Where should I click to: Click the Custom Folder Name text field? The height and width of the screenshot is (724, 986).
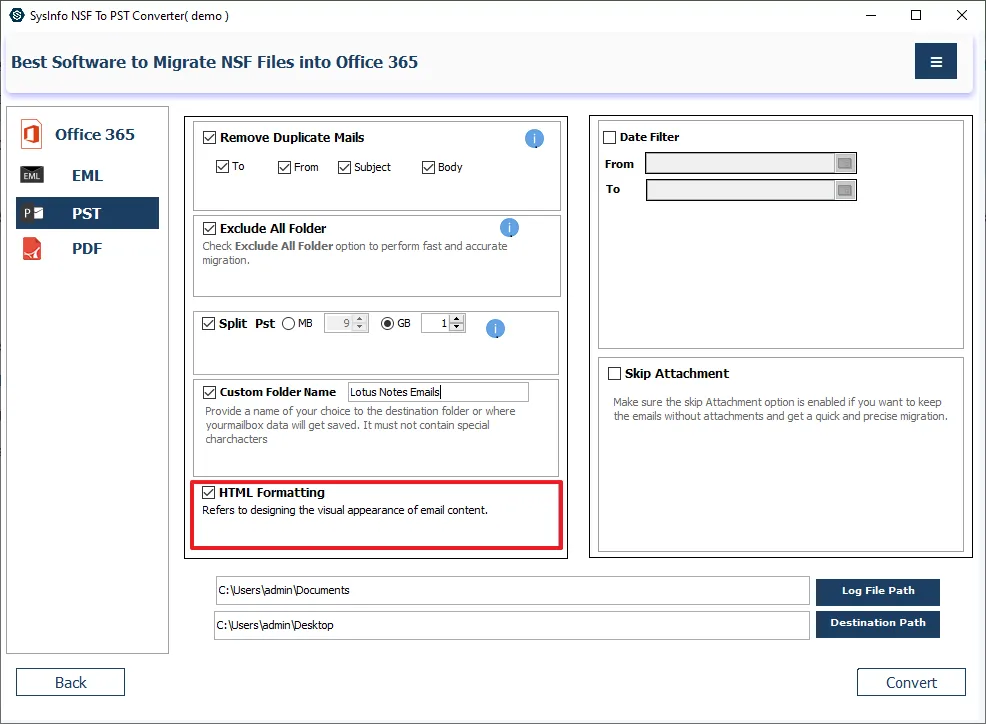pyautogui.click(x=437, y=393)
